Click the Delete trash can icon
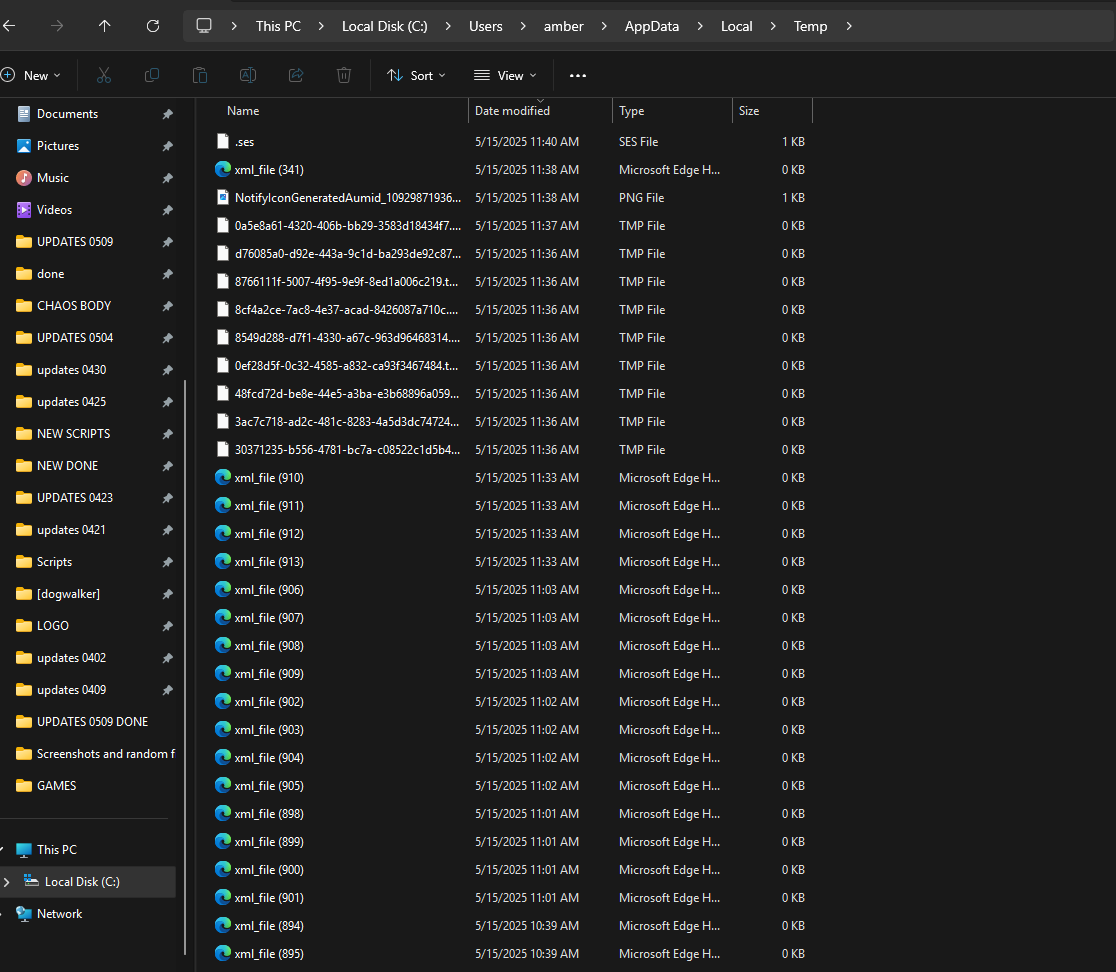This screenshot has width=1116, height=972. coord(344,75)
